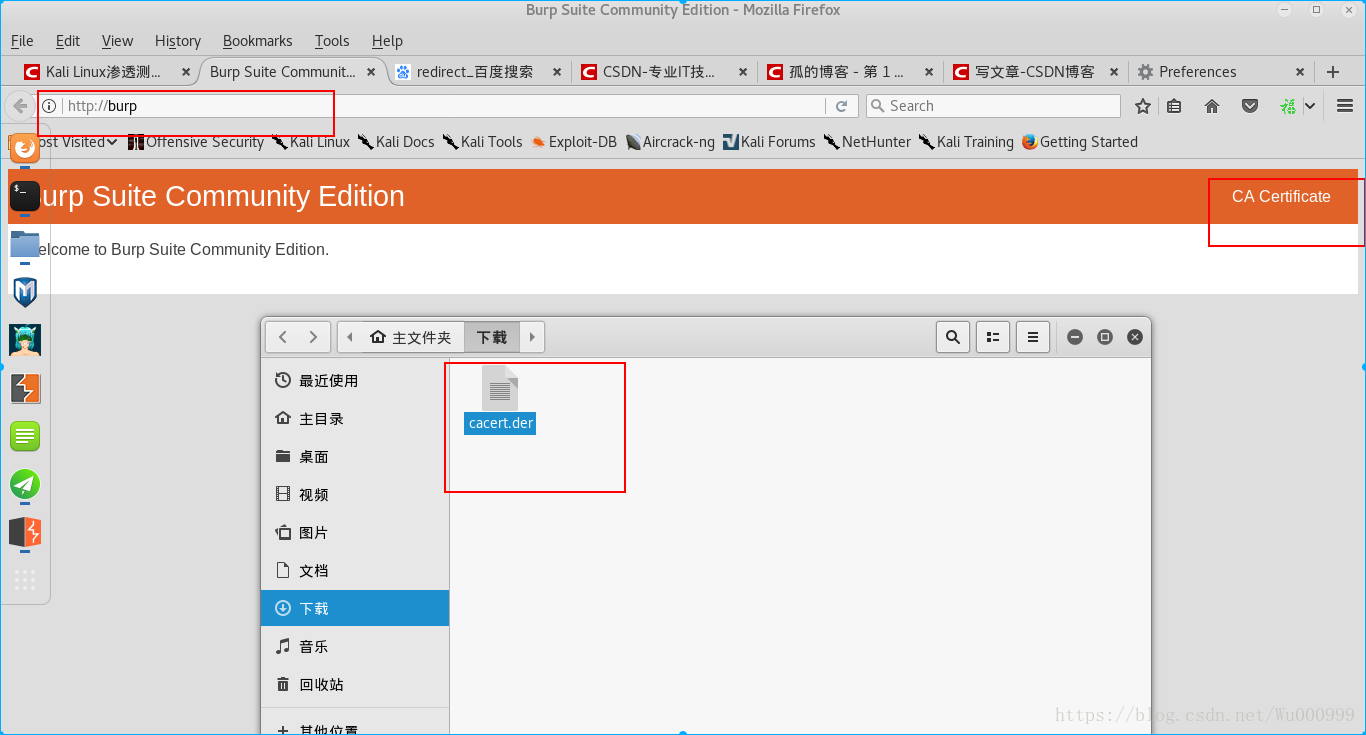Click the Firefox back arrow button
Viewport: 1366px width, 735px height.
click(20, 106)
